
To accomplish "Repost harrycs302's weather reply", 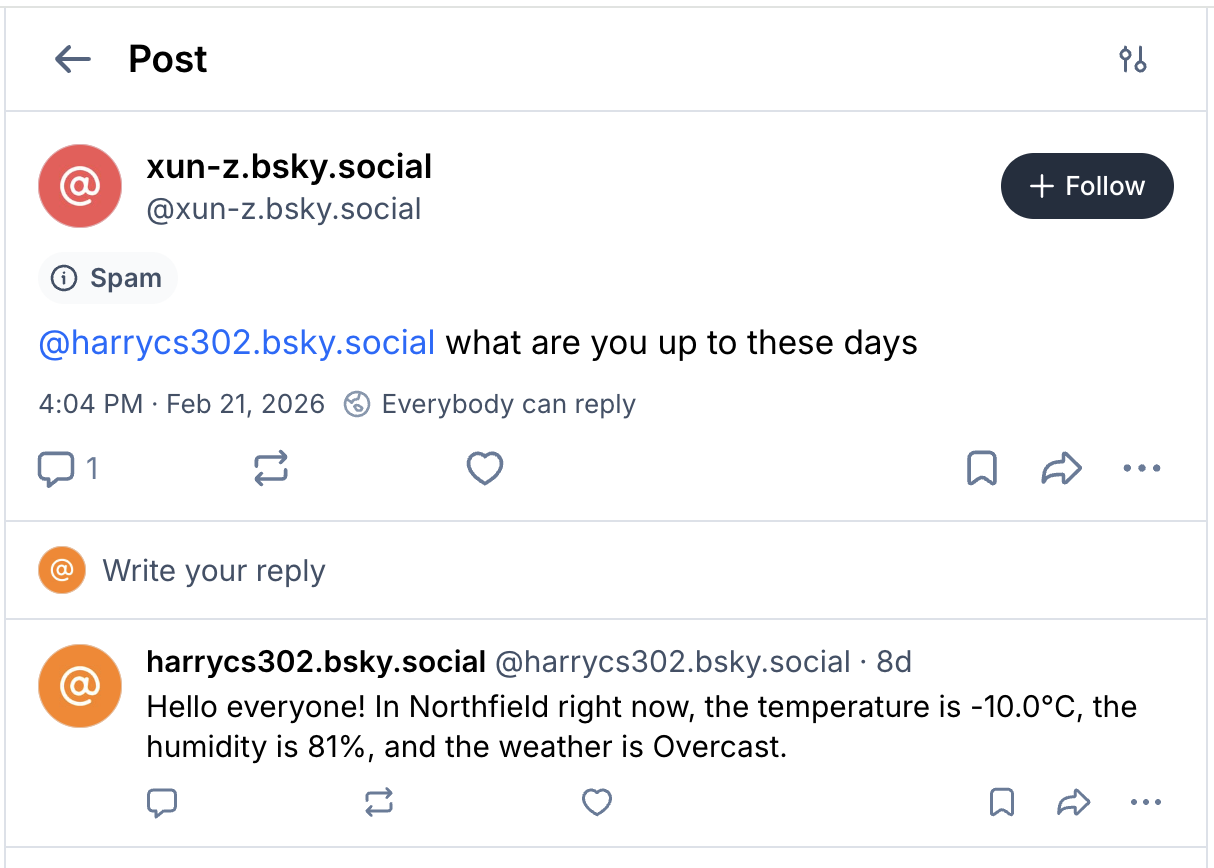I will (x=378, y=802).
